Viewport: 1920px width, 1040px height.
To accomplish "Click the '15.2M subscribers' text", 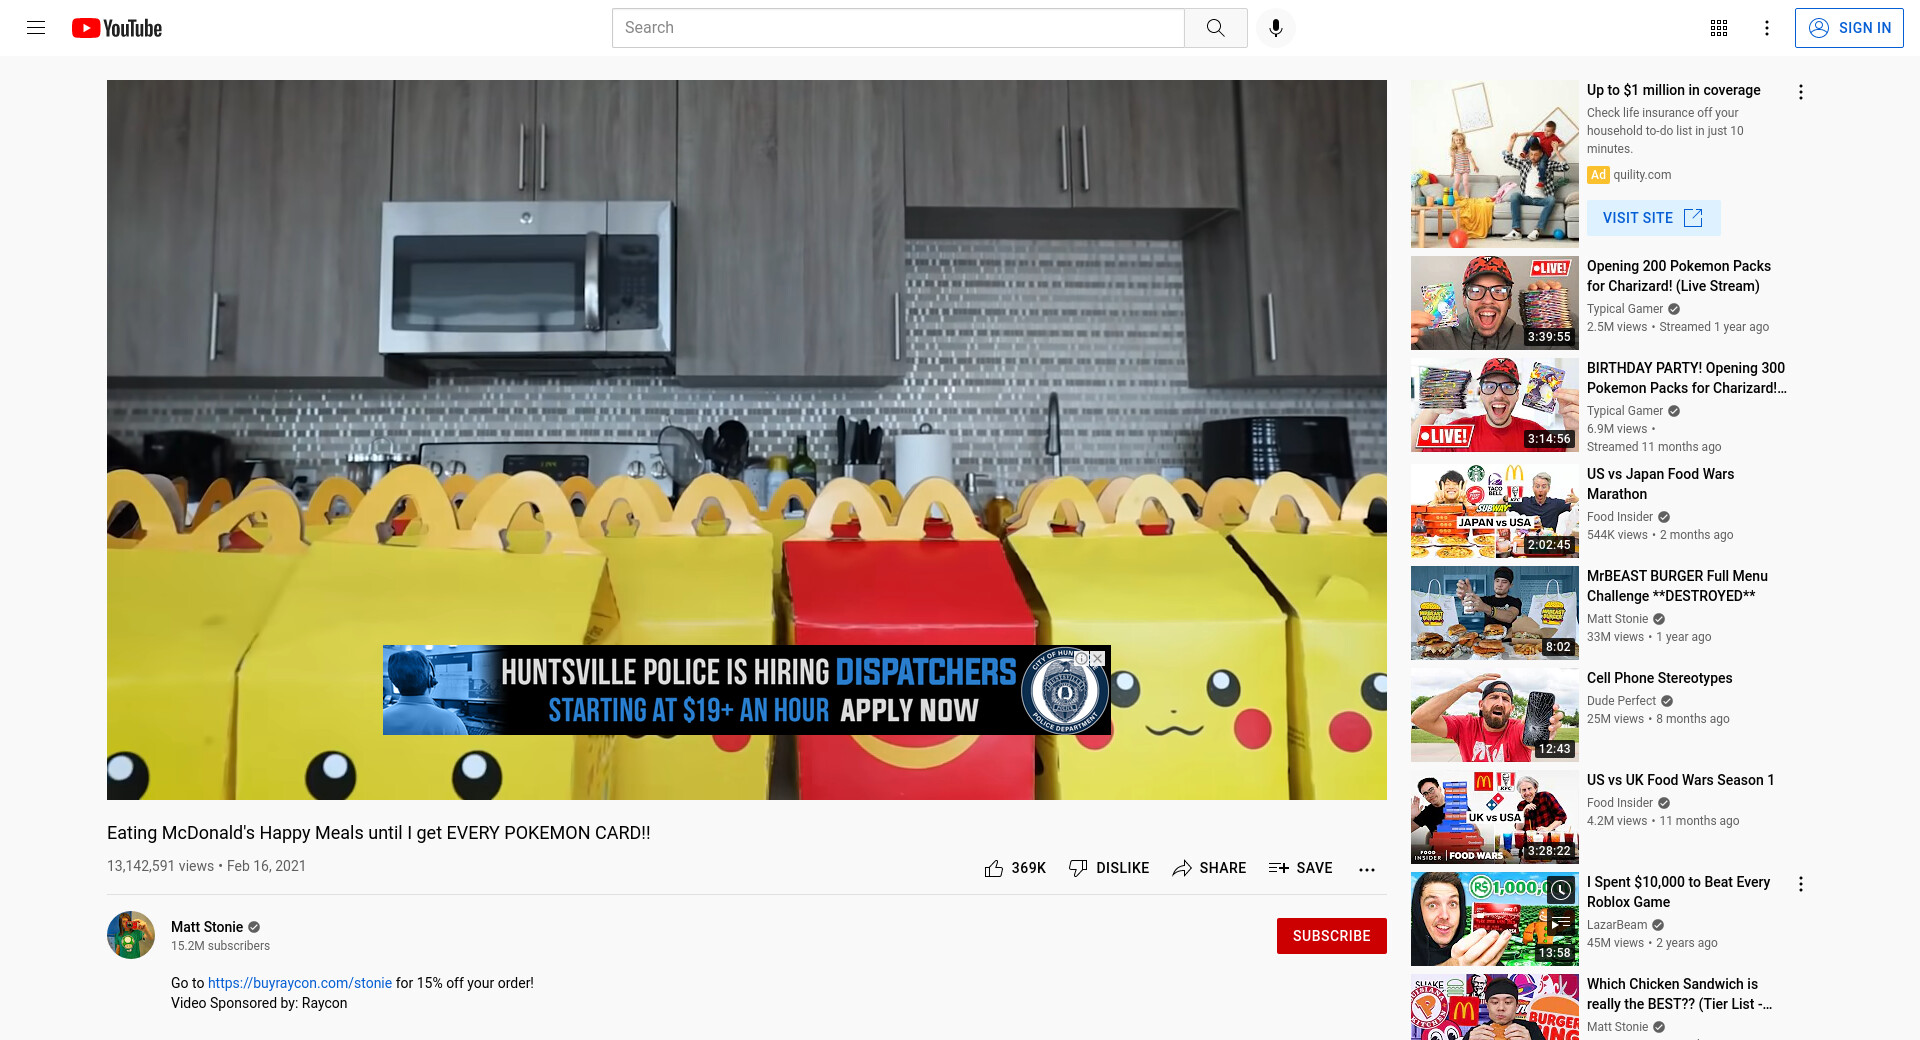I will [220, 946].
